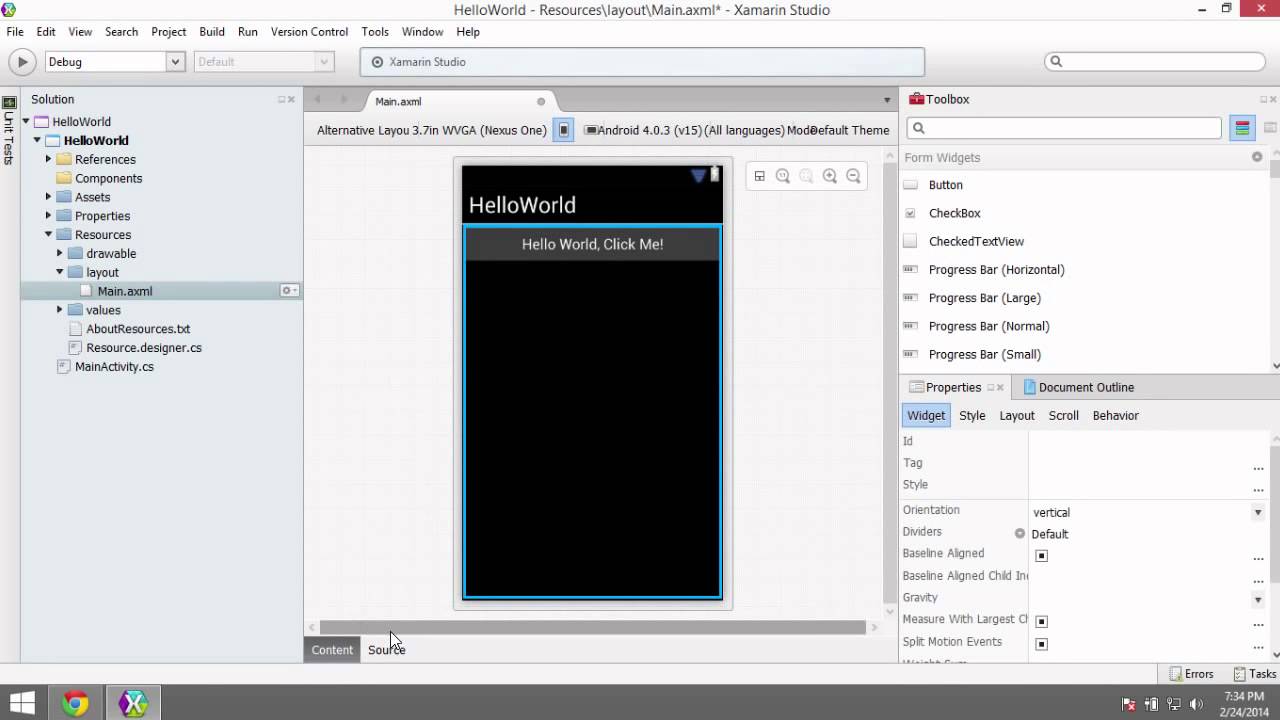Click Android 4.0.3 (v15) version selector
1280x720 pixels.
tap(644, 130)
